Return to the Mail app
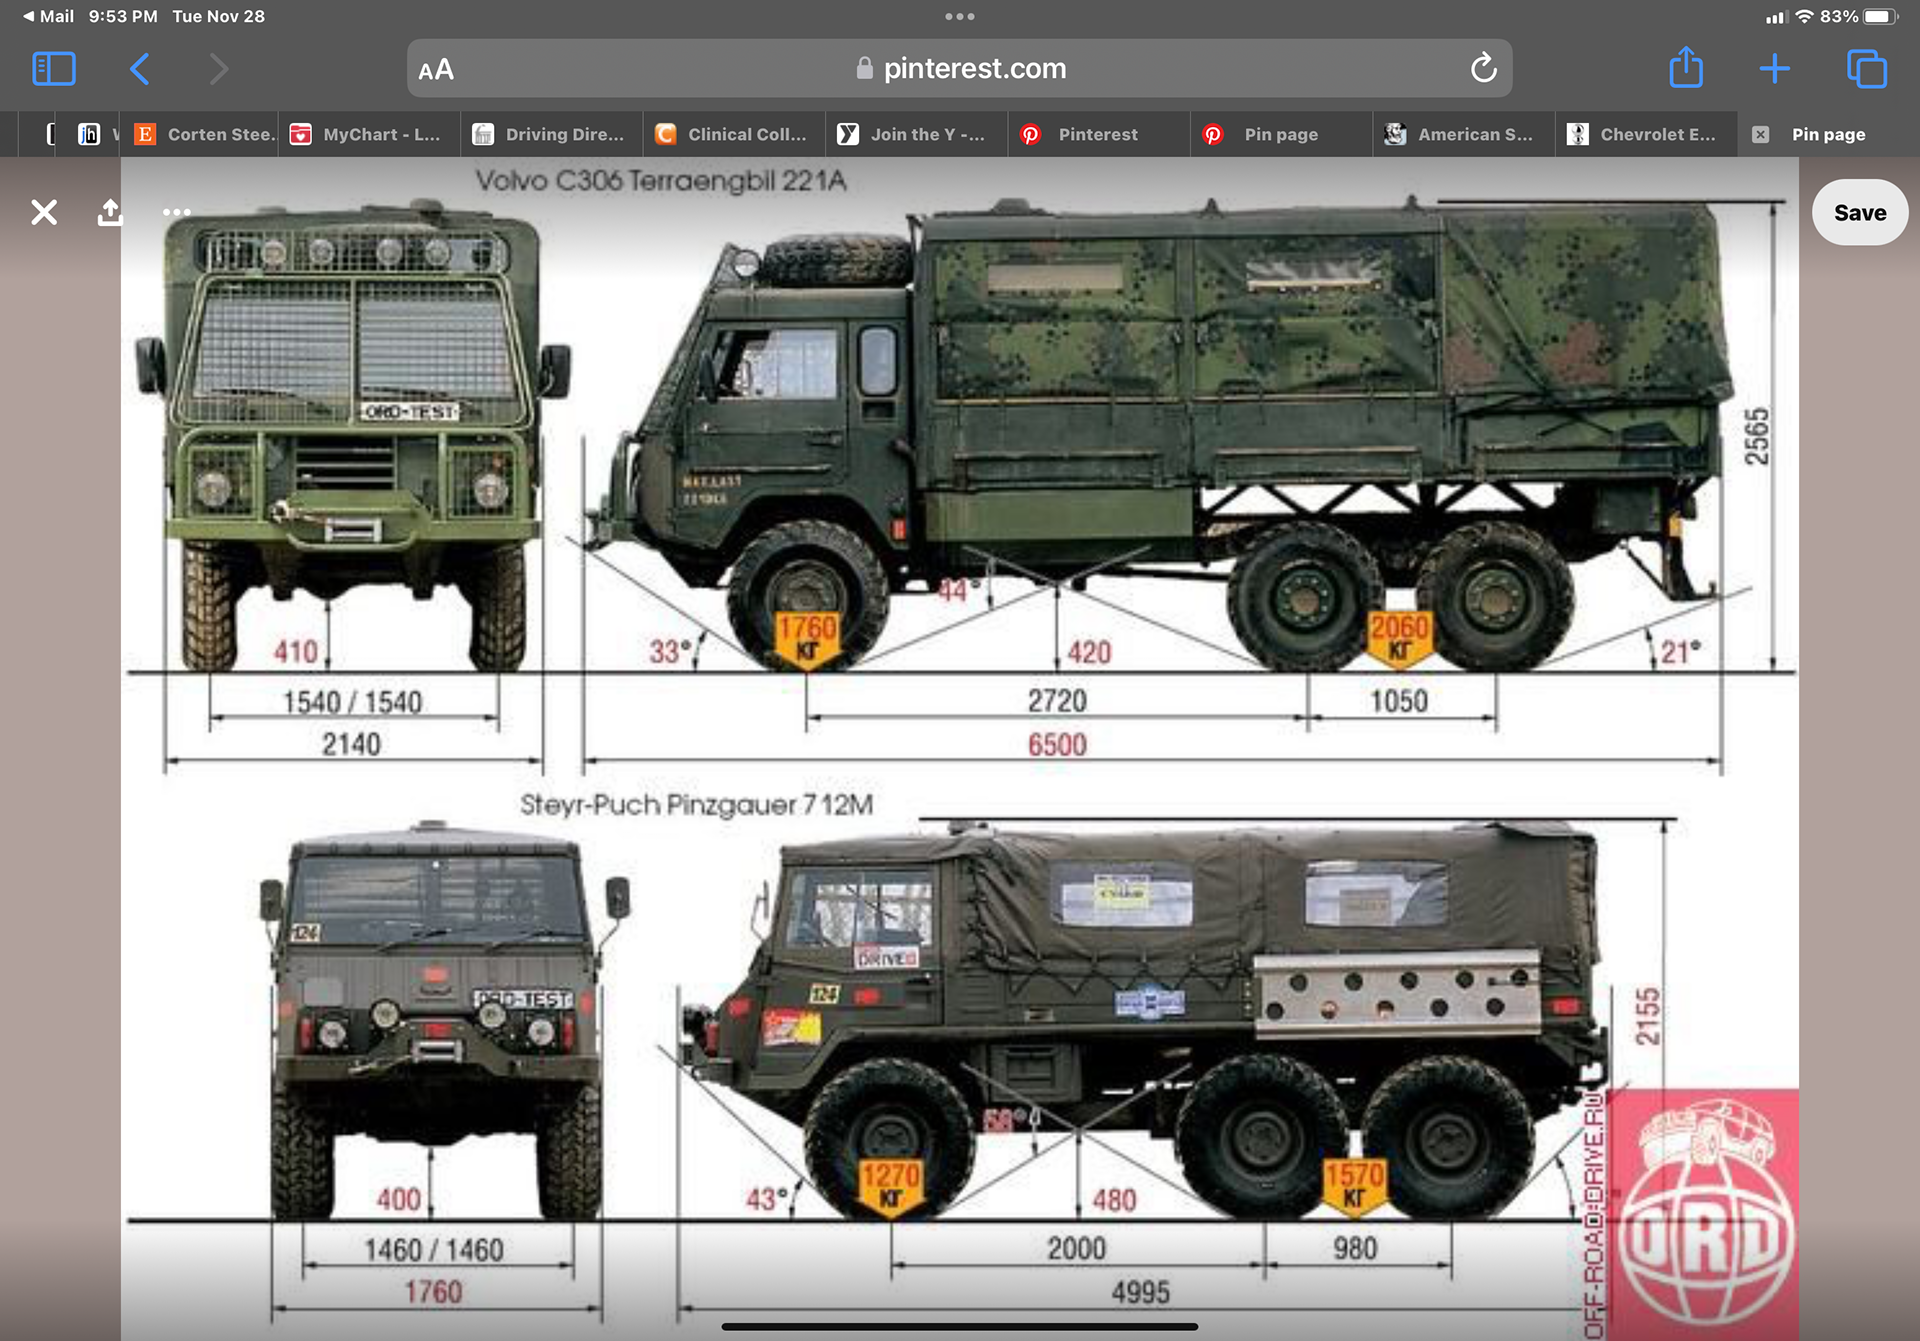 (46, 16)
